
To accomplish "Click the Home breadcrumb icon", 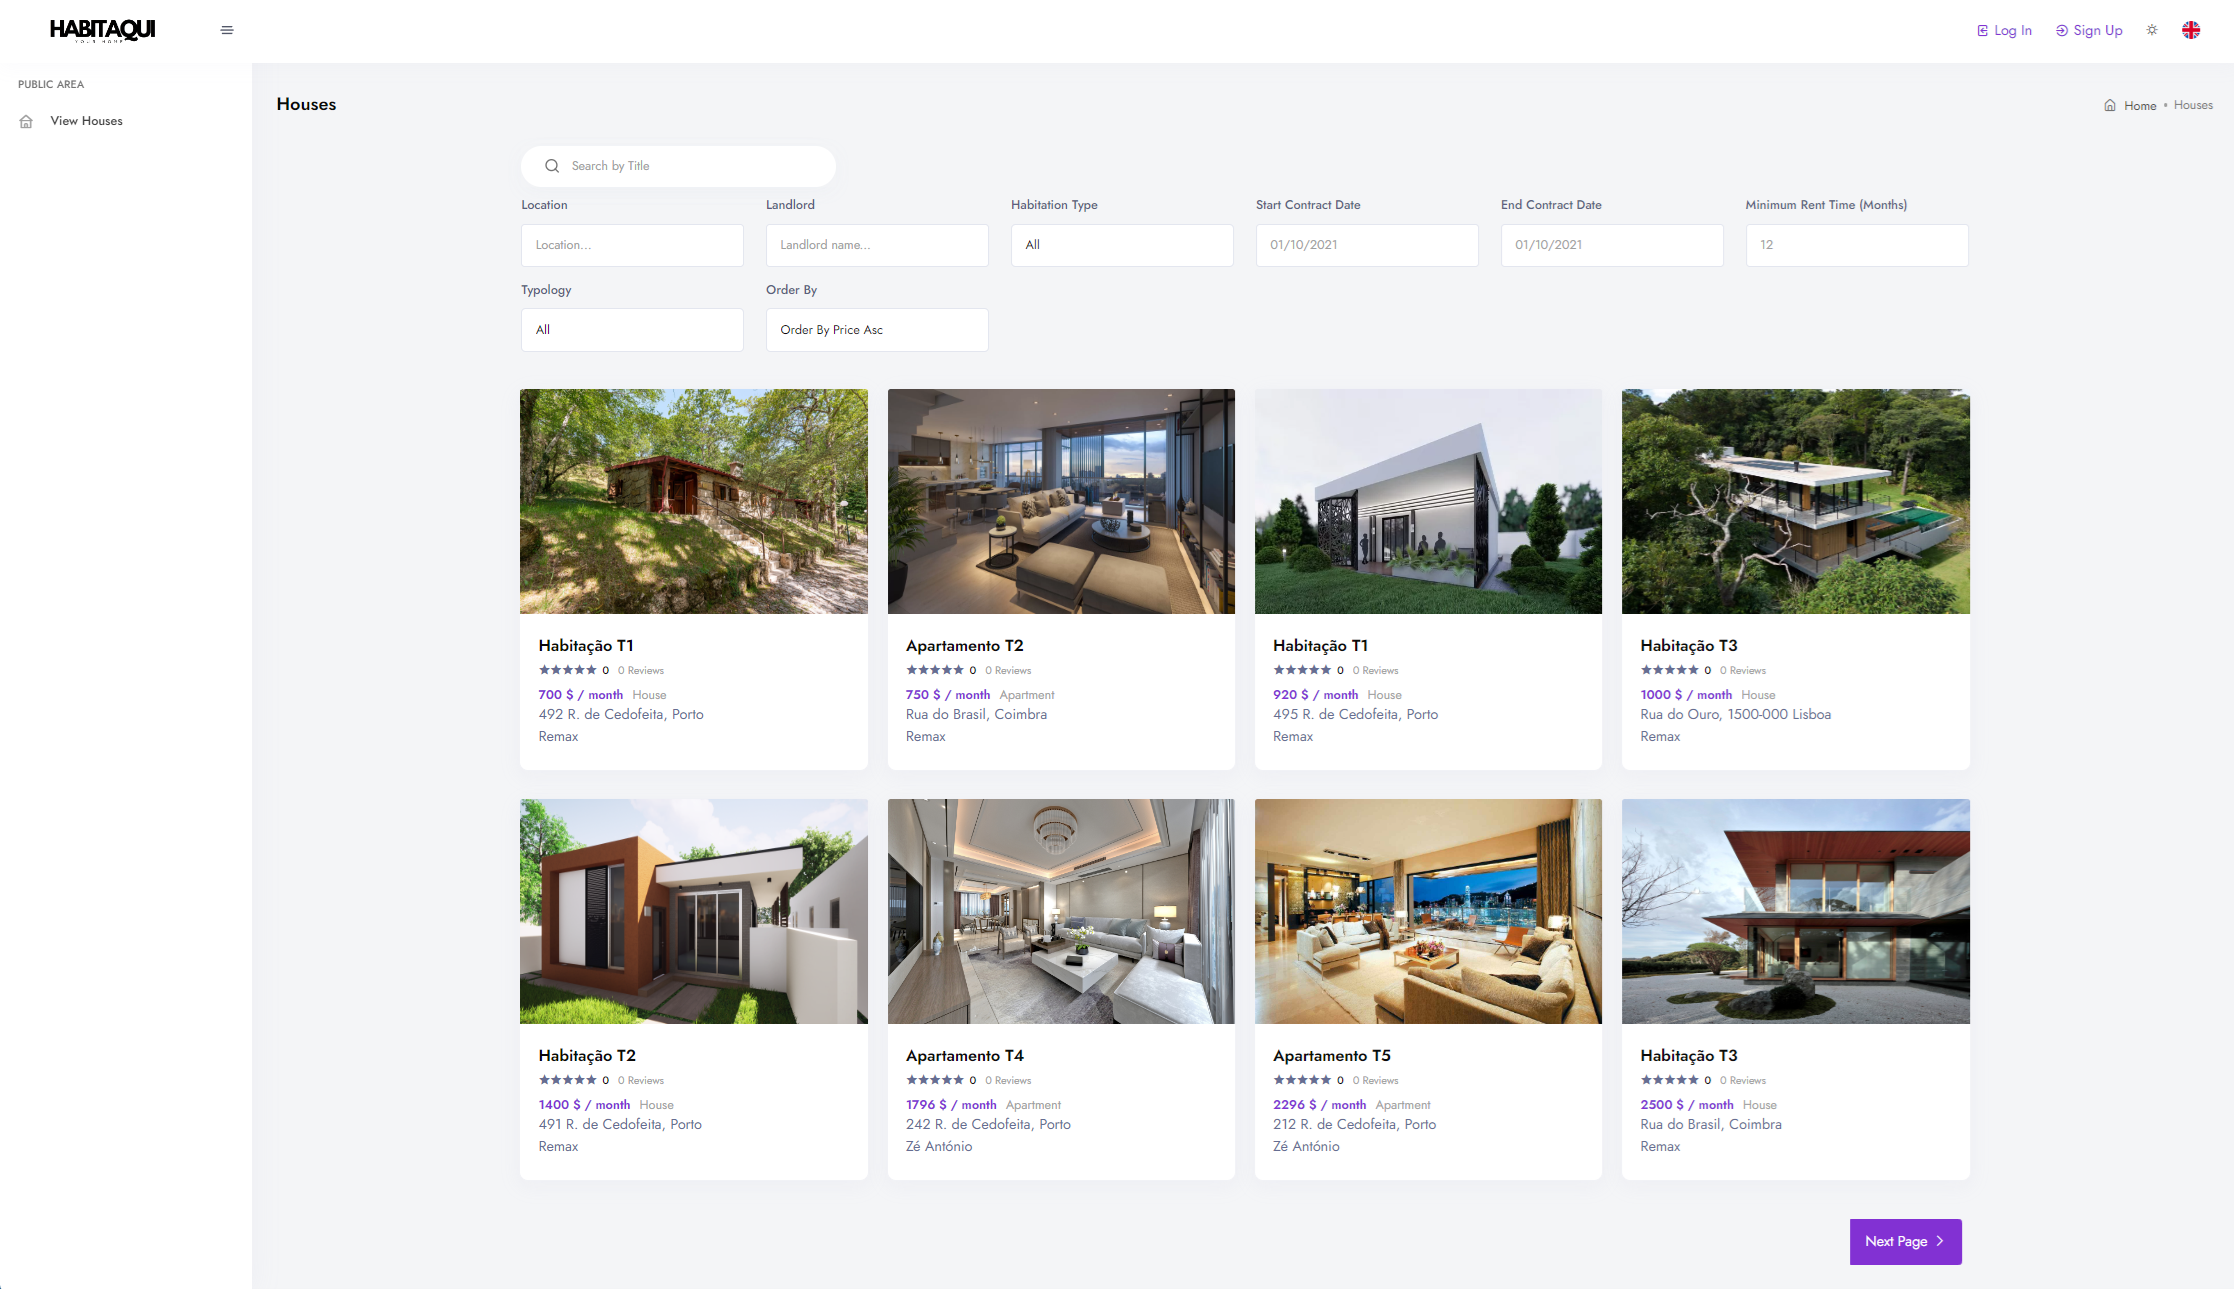I will (x=2110, y=104).
